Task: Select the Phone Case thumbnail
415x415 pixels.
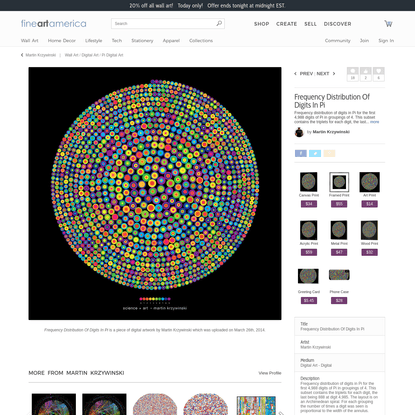Action: (x=339, y=275)
